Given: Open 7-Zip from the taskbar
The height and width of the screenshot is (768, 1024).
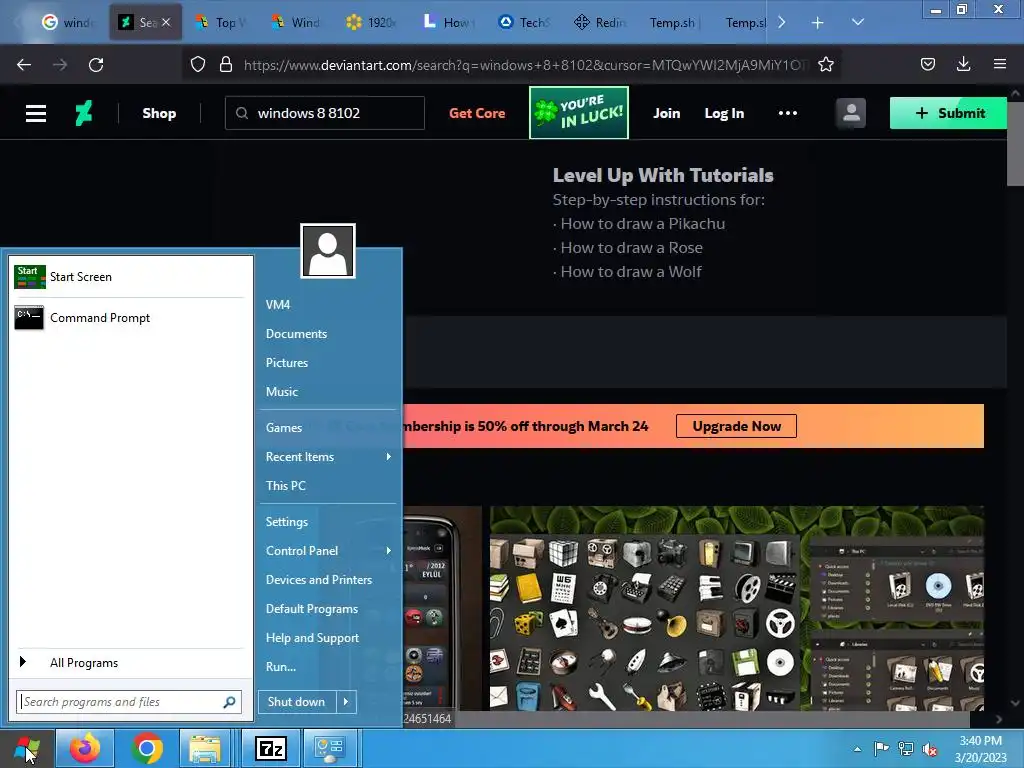Looking at the screenshot, I should click(270, 748).
